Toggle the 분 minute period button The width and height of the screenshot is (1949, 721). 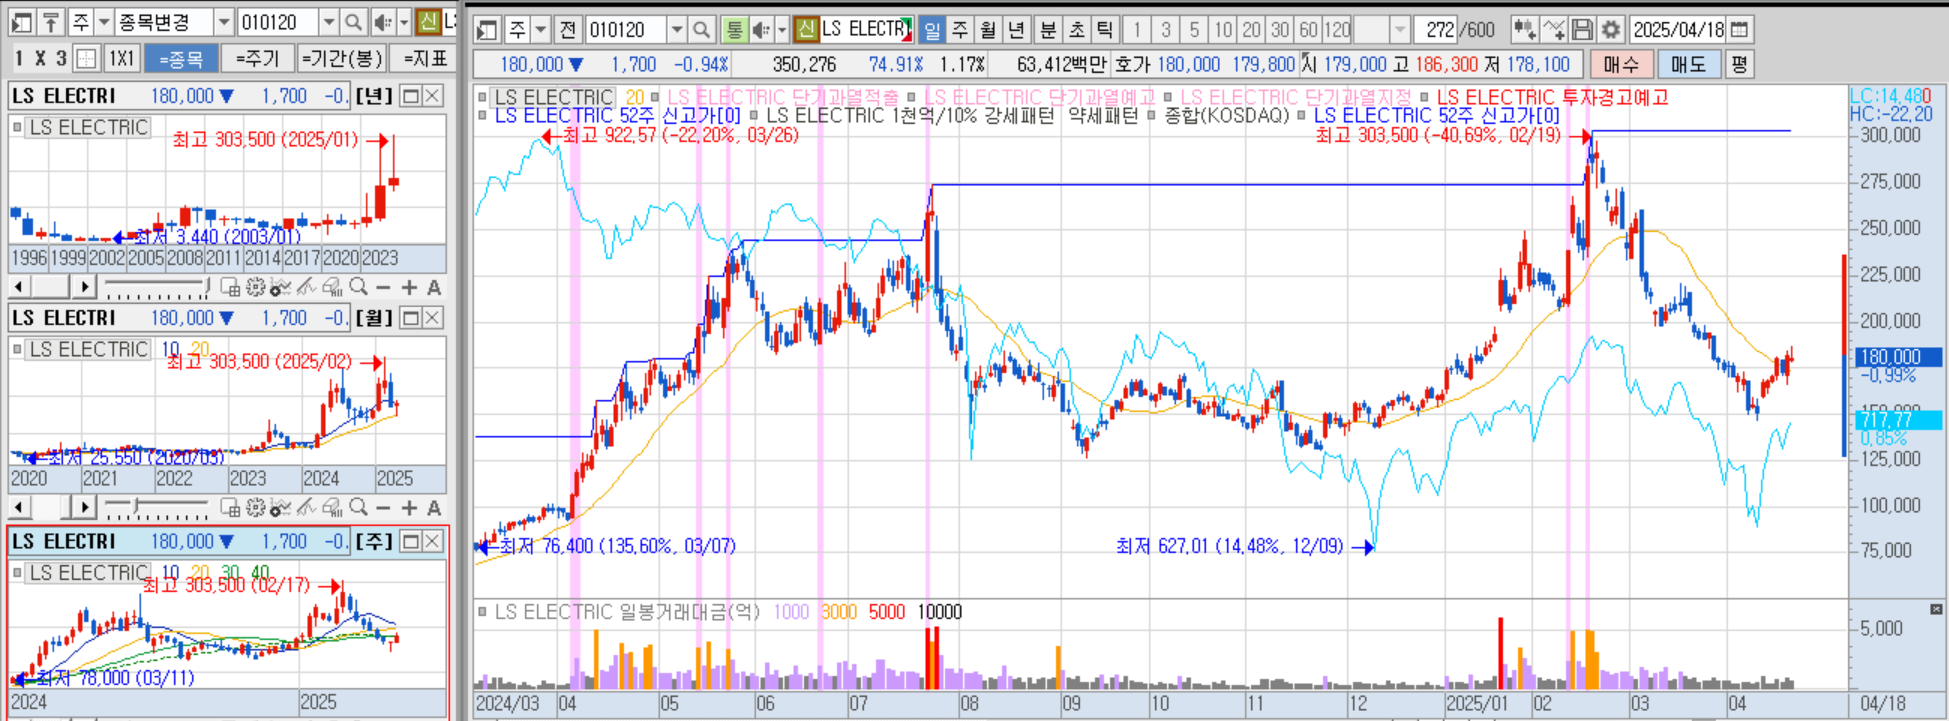pos(1048,30)
